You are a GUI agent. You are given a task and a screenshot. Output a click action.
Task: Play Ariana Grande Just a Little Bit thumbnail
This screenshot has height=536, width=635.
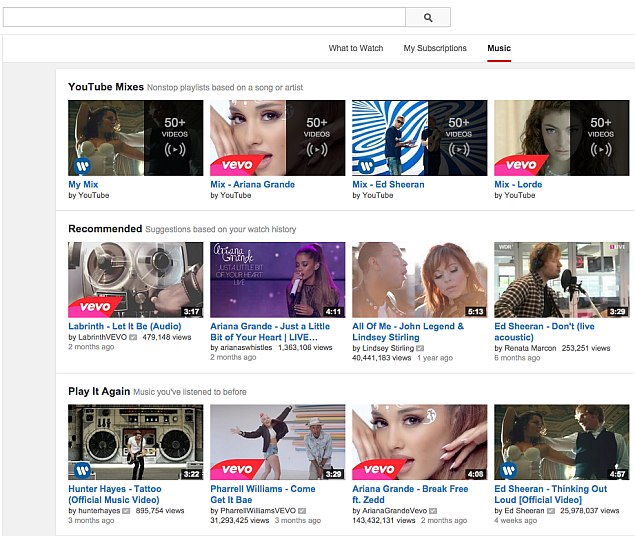pyautogui.click(x=277, y=279)
